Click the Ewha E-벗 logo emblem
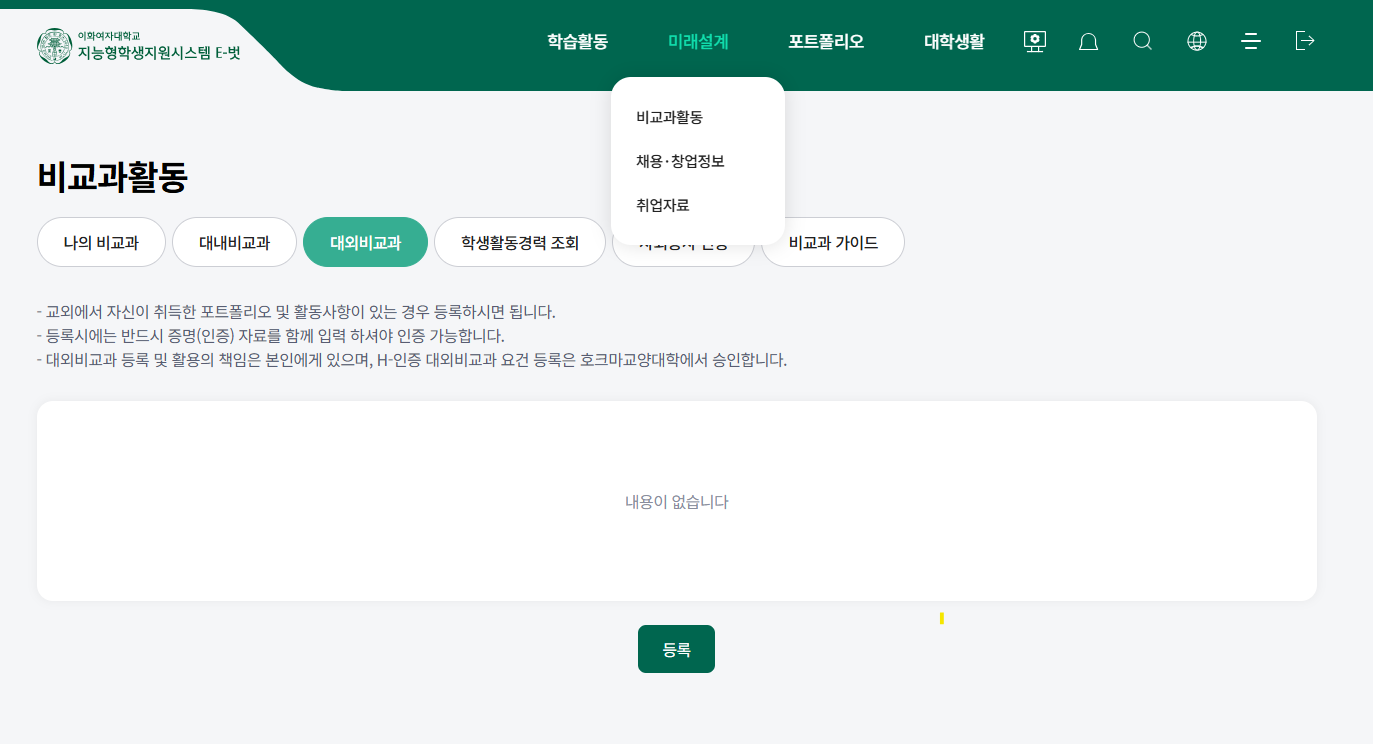 (x=55, y=46)
